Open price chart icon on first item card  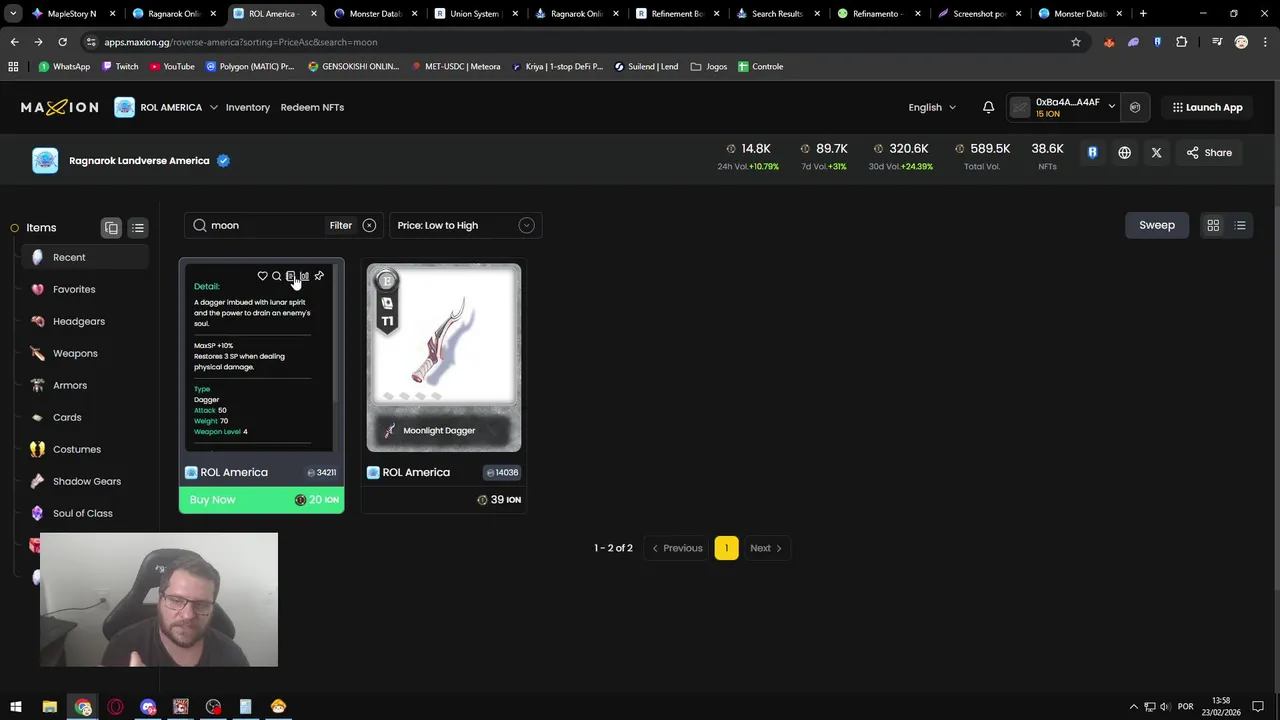pos(305,276)
